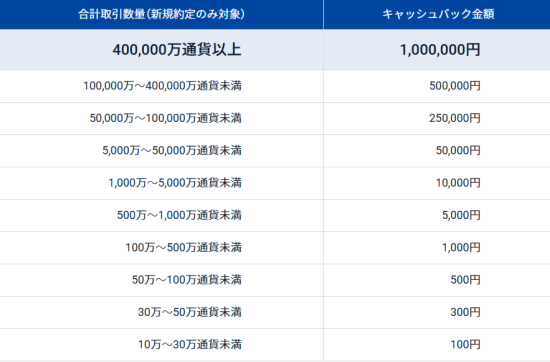Select the 400,000万通貨以上 cell
The height and width of the screenshot is (362, 550).
point(161,49)
